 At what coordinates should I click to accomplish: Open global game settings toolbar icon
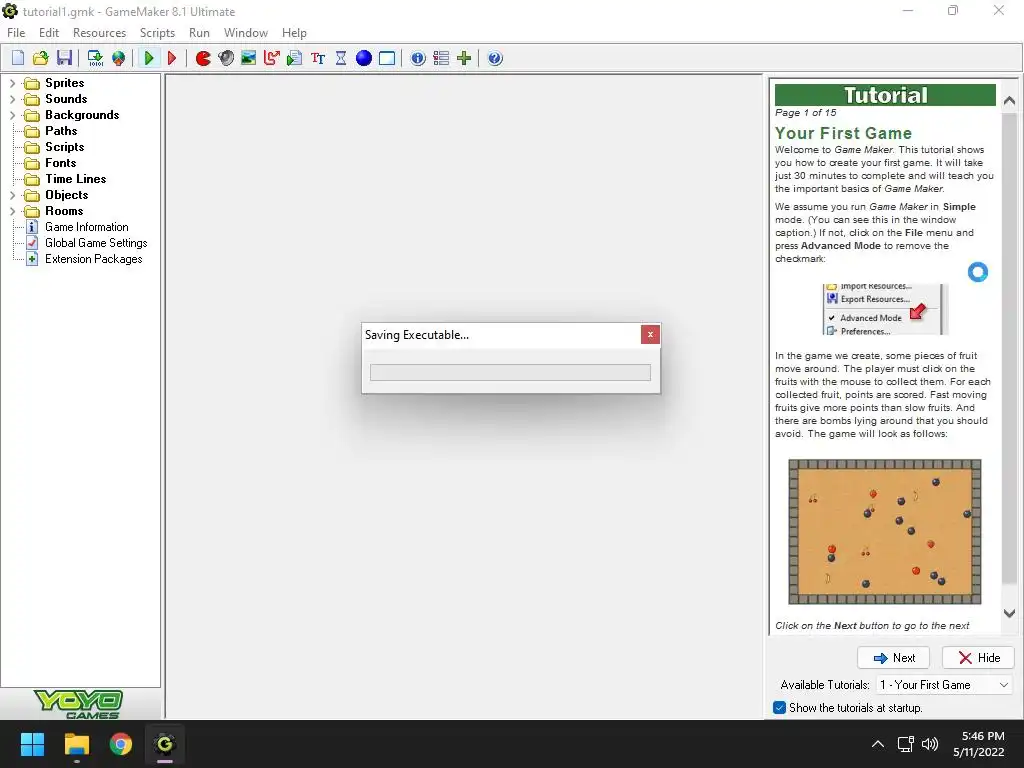441,58
